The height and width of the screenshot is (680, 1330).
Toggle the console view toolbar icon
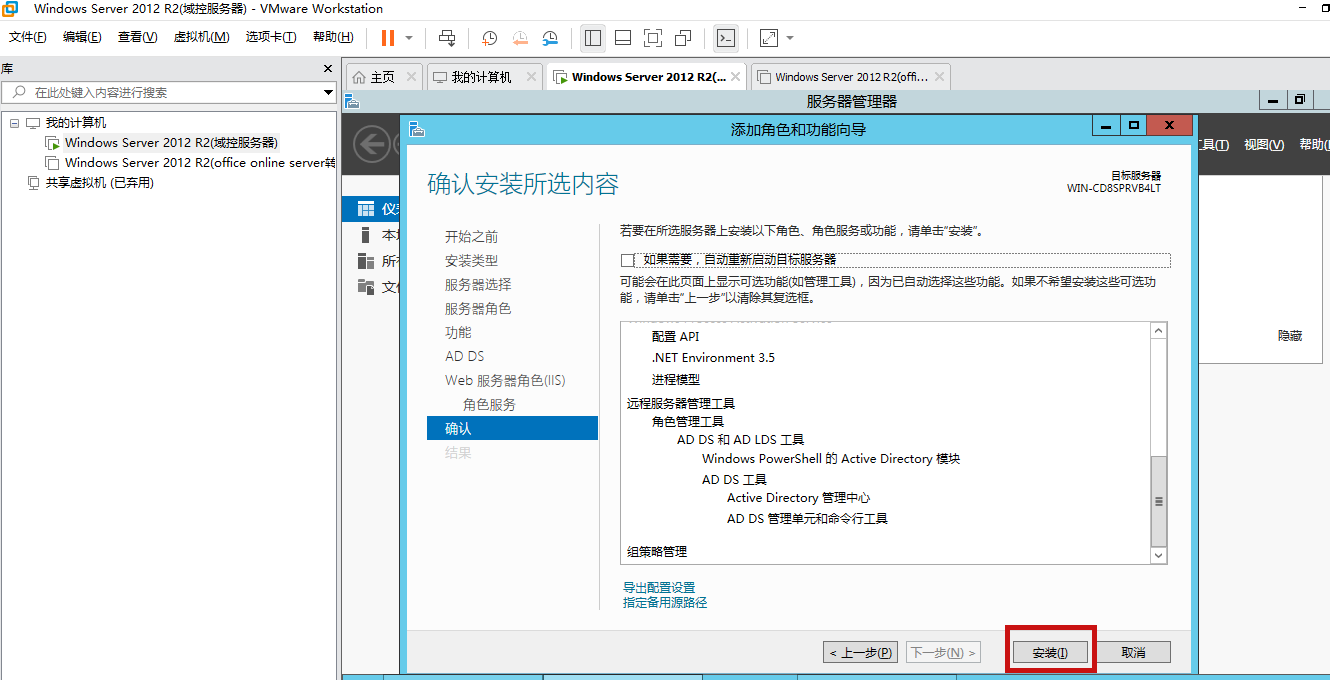726,38
